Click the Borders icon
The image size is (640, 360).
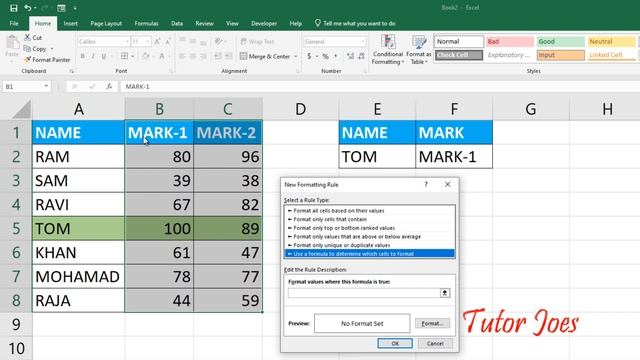click(x=124, y=56)
